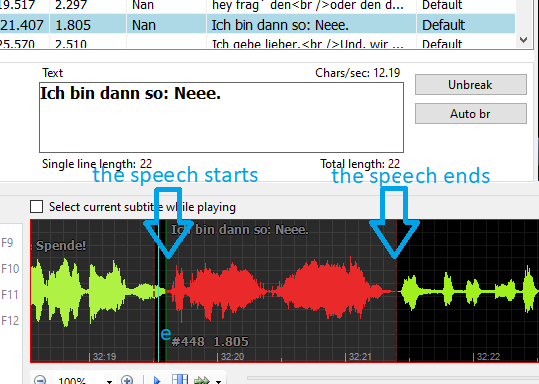Click the Unbreak button

(x=471, y=85)
